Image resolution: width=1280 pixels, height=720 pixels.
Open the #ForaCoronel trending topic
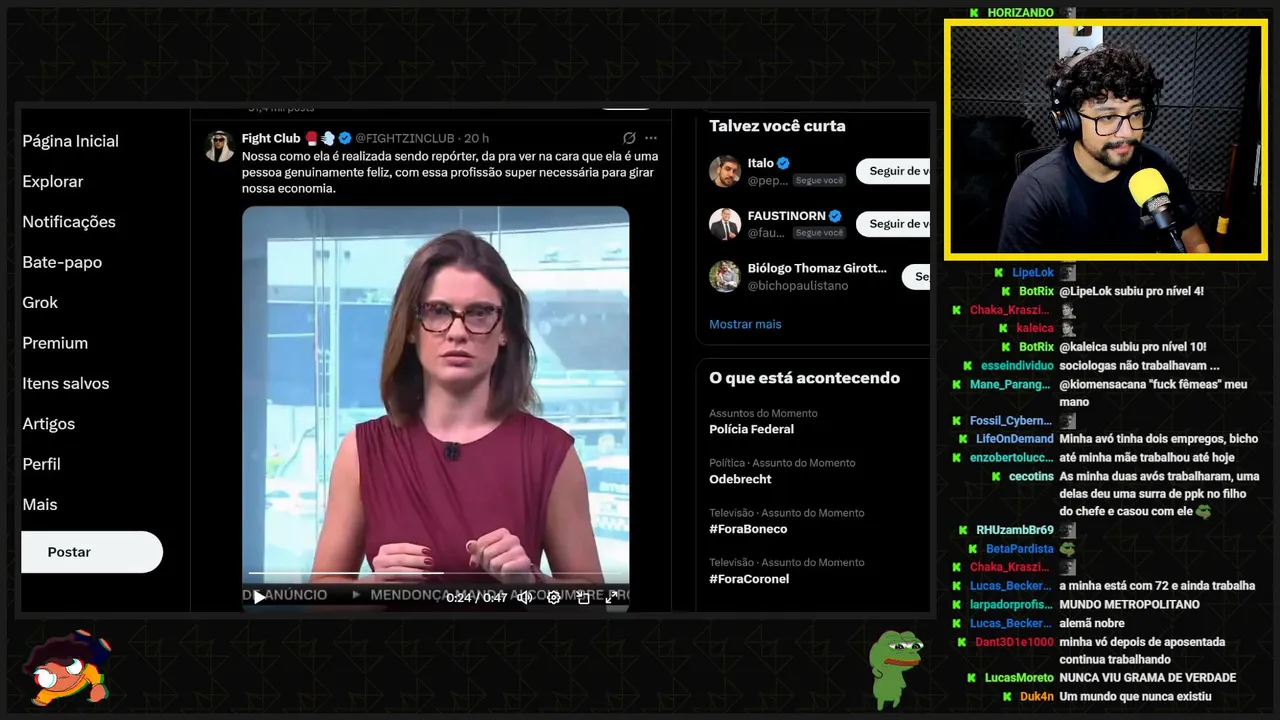point(749,579)
